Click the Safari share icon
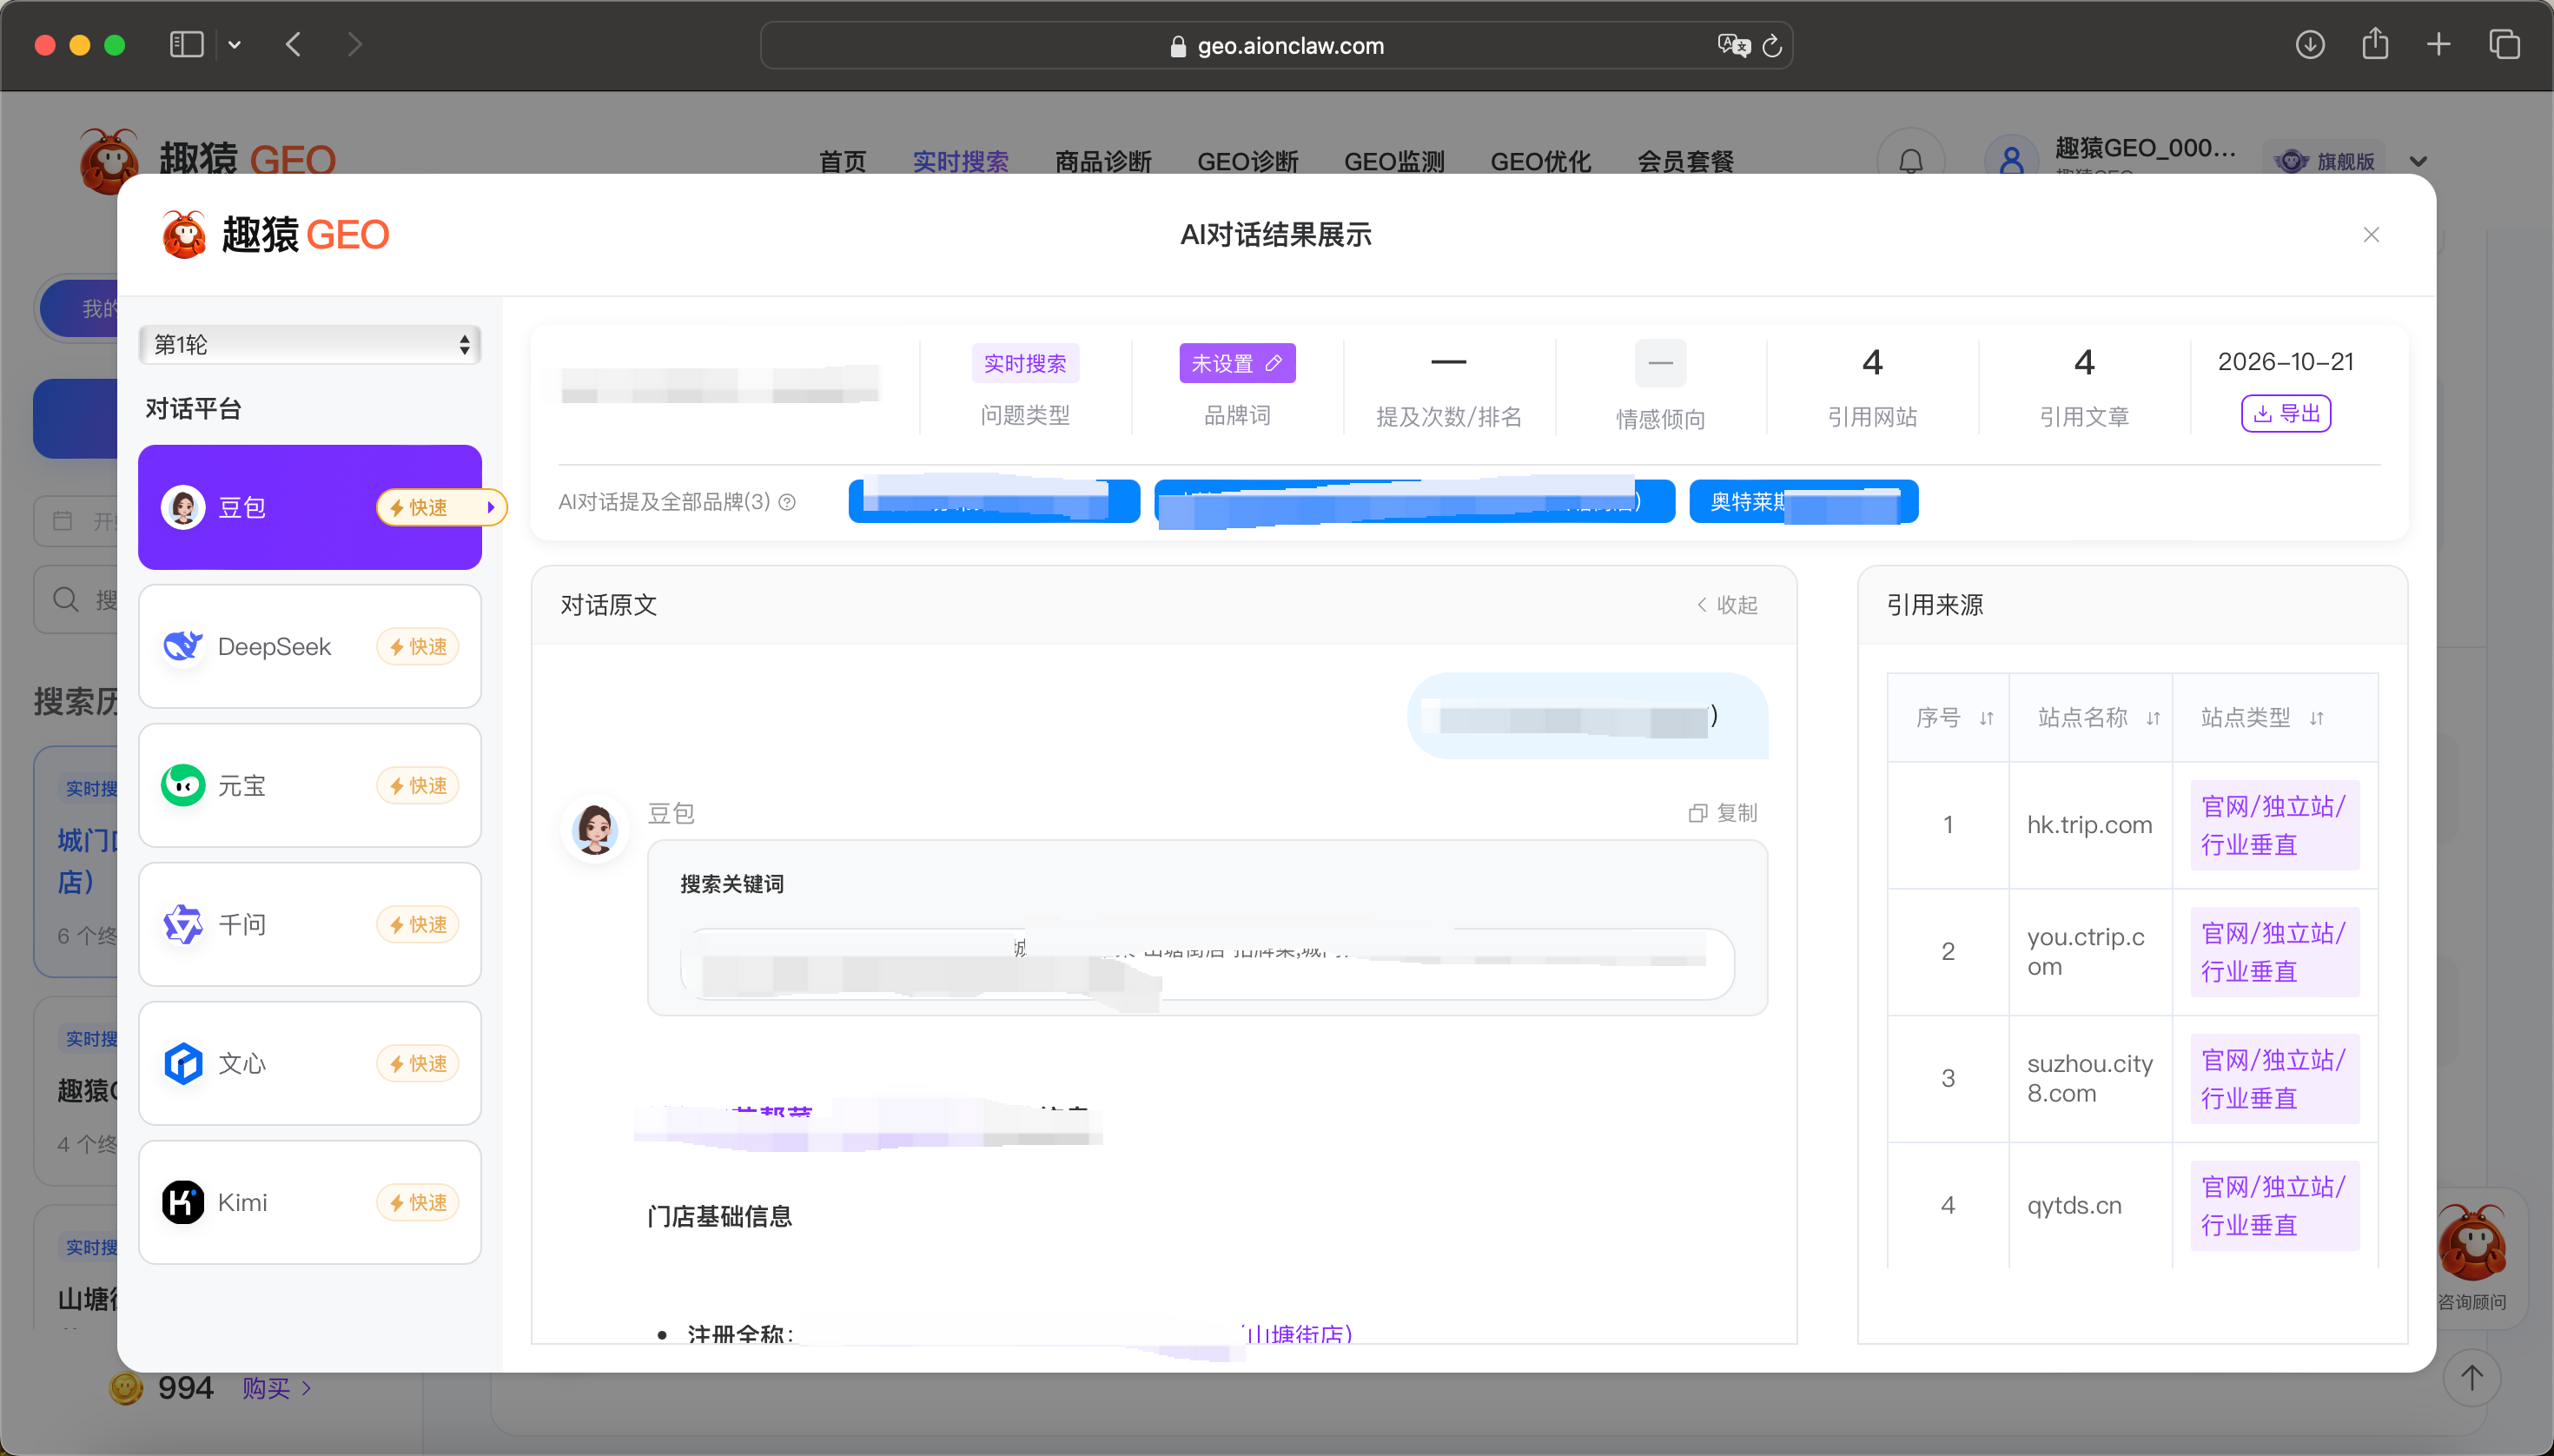The height and width of the screenshot is (1456, 2554). click(x=2375, y=44)
